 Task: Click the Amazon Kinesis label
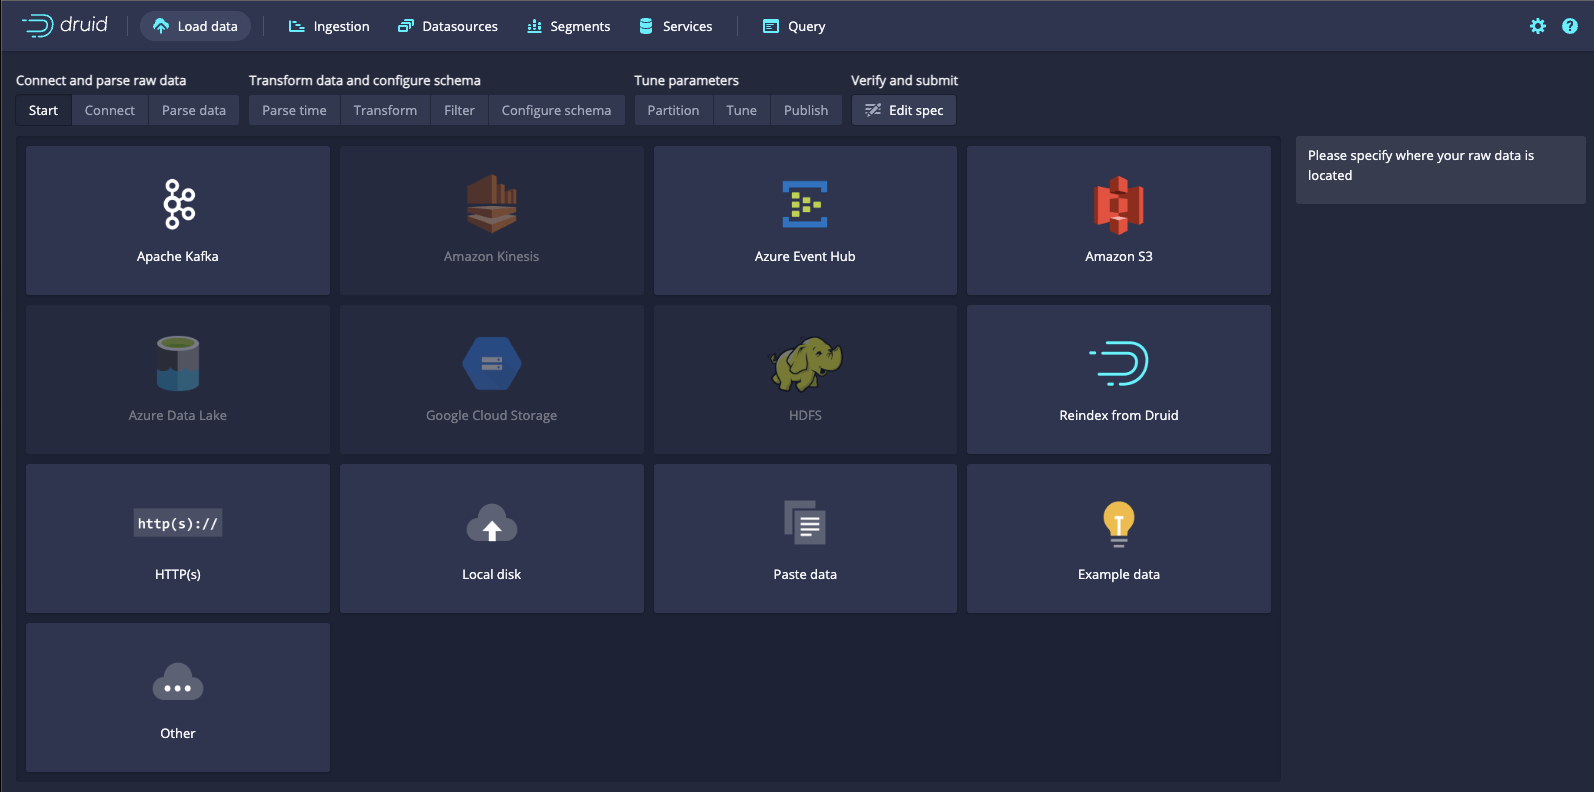[x=492, y=256]
